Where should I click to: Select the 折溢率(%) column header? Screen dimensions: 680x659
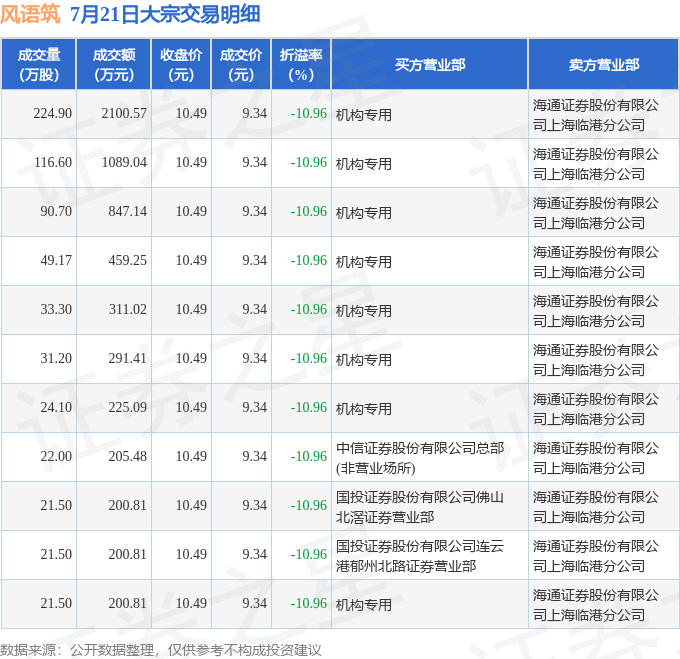(301, 65)
